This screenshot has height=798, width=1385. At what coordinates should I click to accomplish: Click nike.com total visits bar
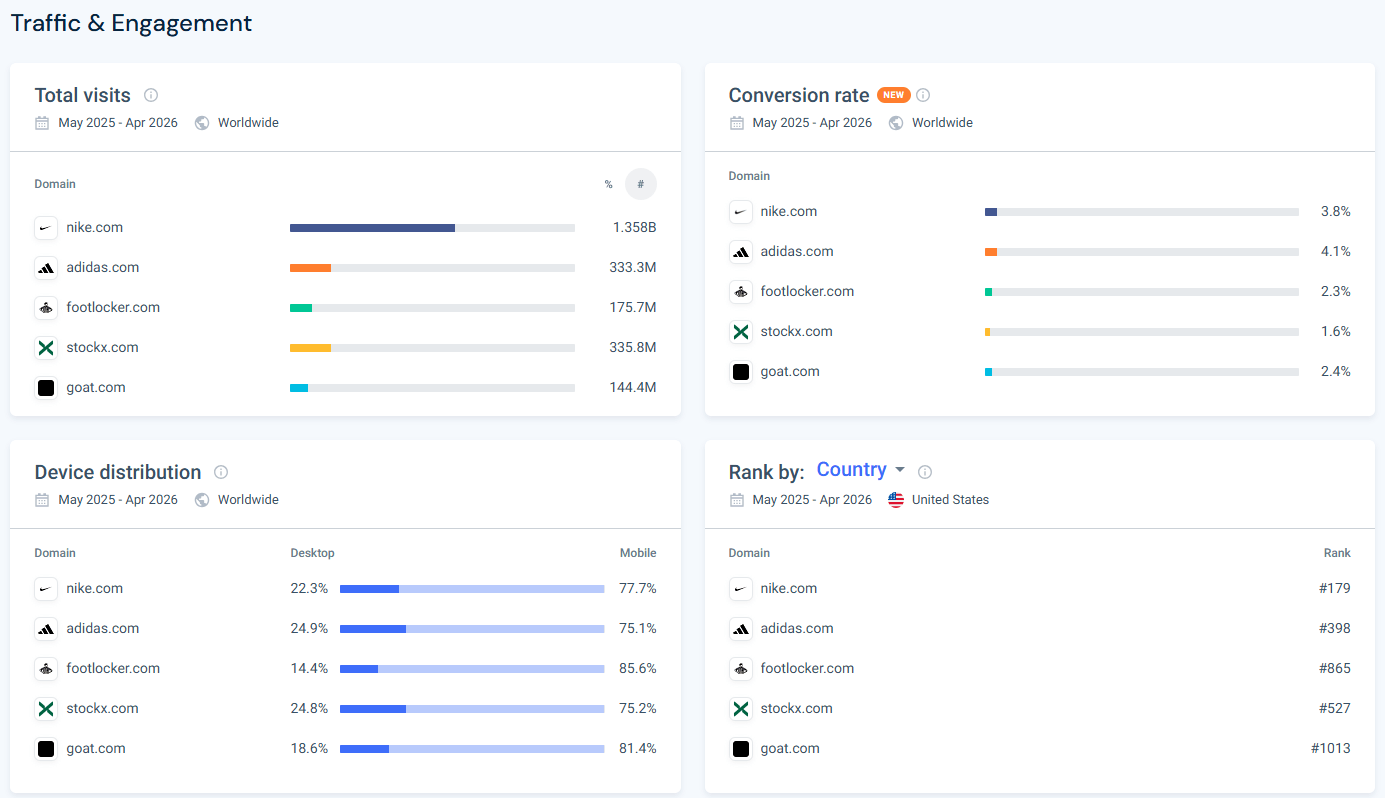click(432, 228)
